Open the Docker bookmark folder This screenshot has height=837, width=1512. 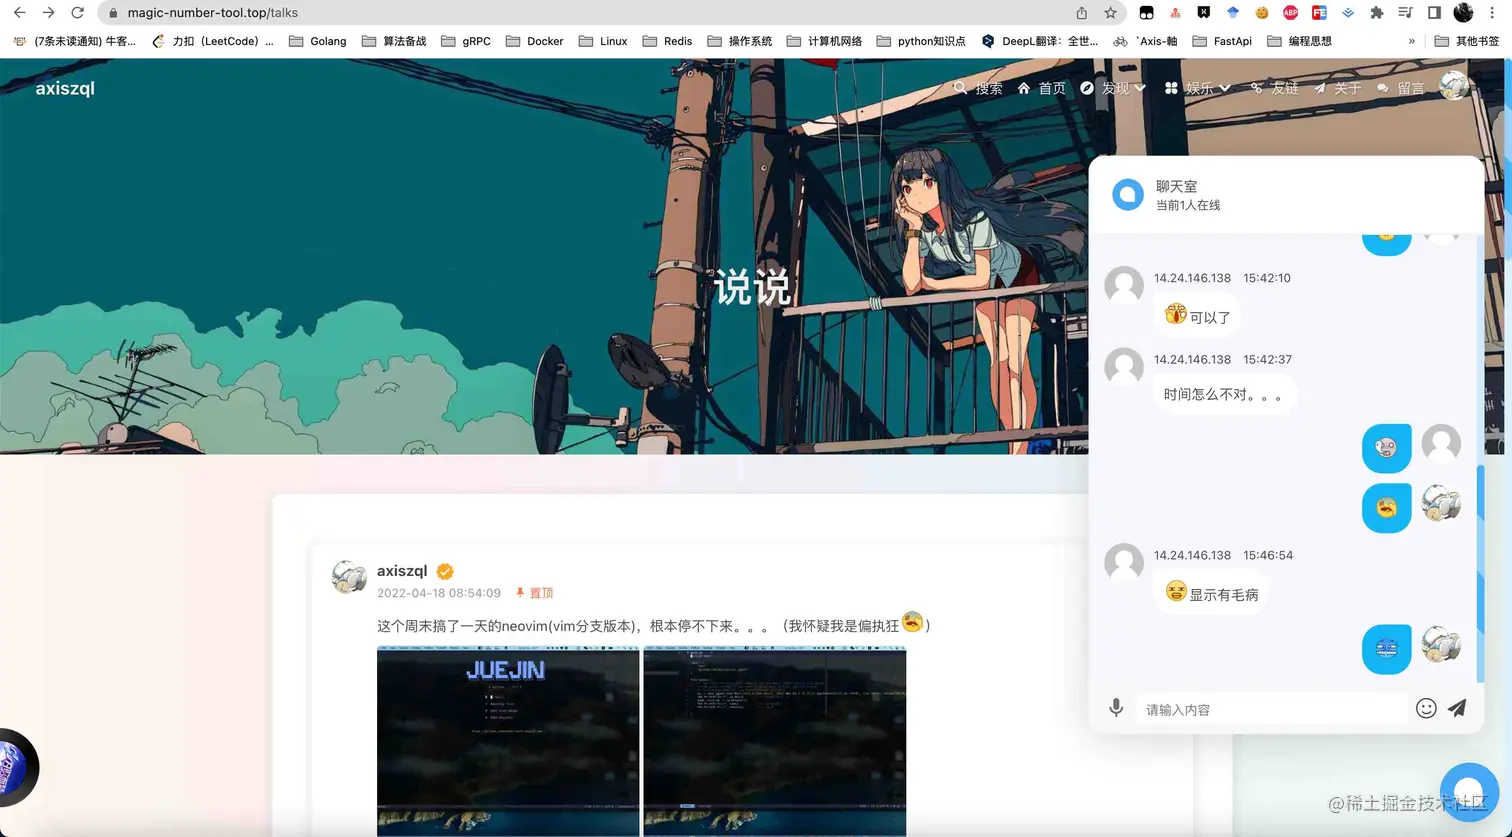(x=534, y=41)
